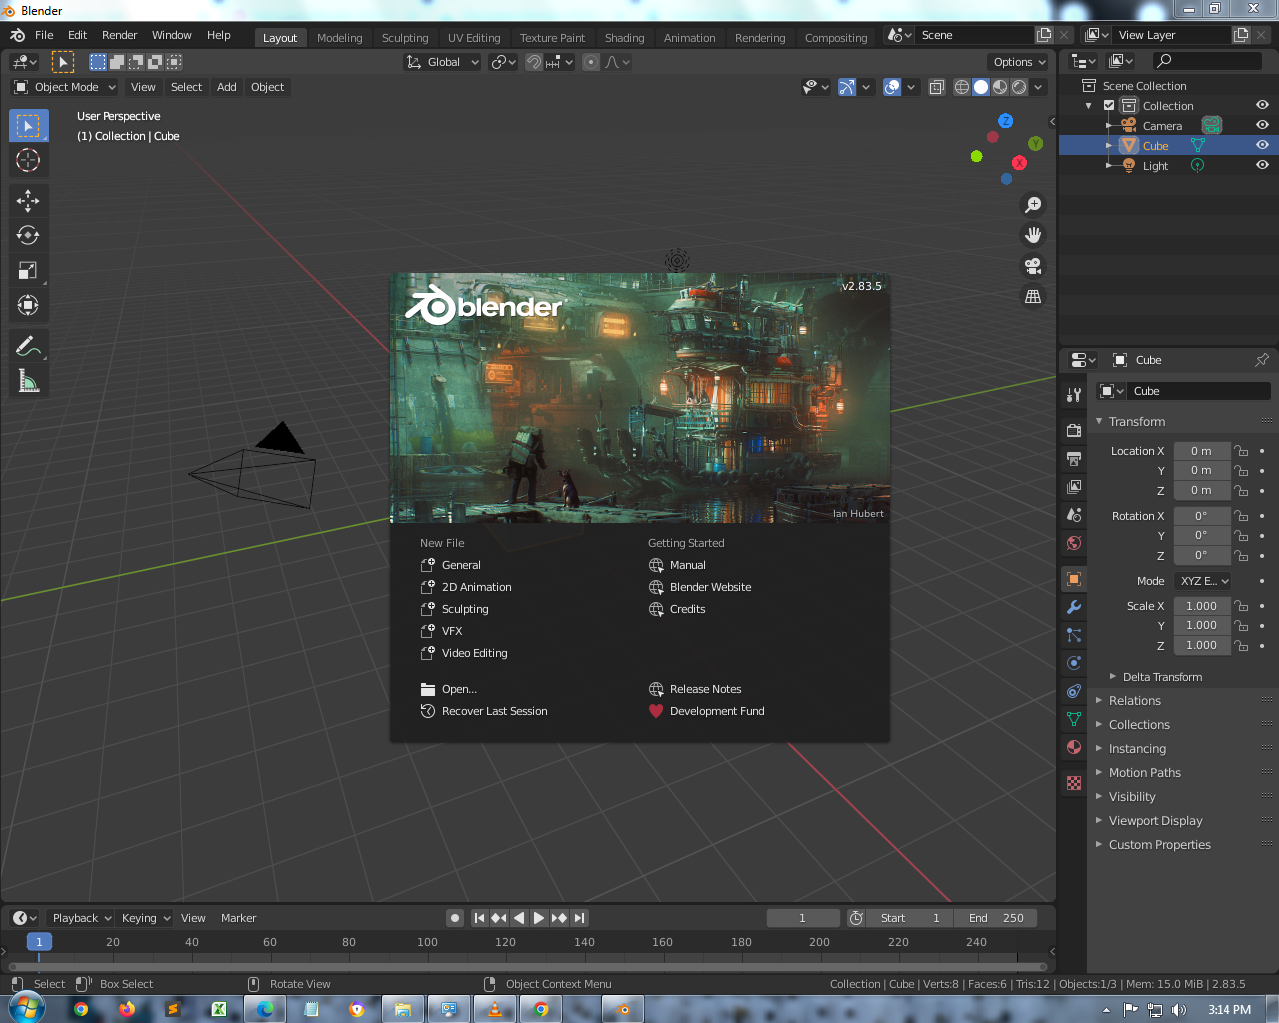Click the Scale X value field
The width and height of the screenshot is (1279, 1023).
(1202, 606)
